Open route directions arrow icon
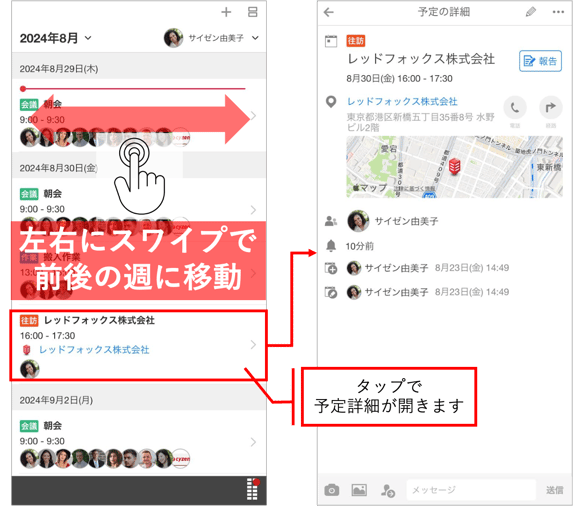573x506 pixels. (x=550, y=108)
